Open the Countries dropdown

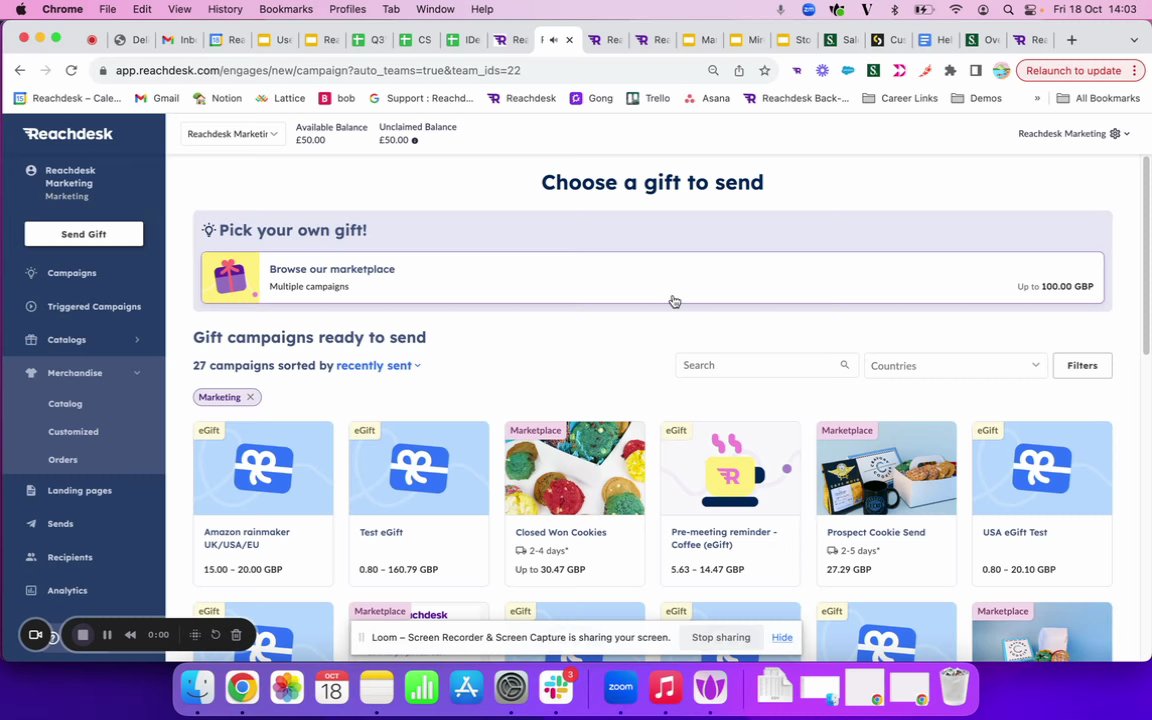pos(954,365)
